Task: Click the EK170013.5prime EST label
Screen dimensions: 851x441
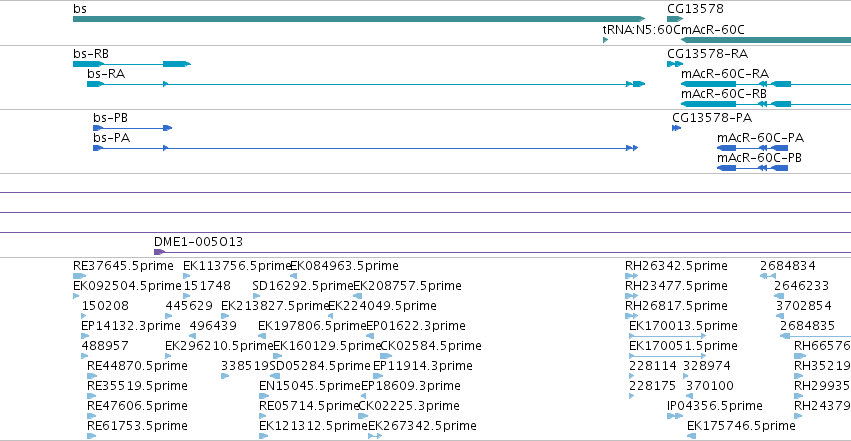Action: click(683, 326)
